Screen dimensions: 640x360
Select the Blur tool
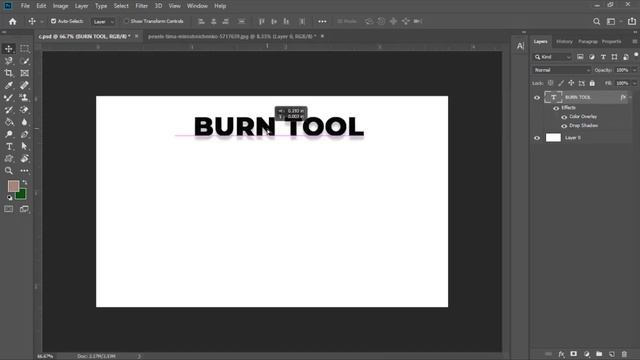click(24, 122)
